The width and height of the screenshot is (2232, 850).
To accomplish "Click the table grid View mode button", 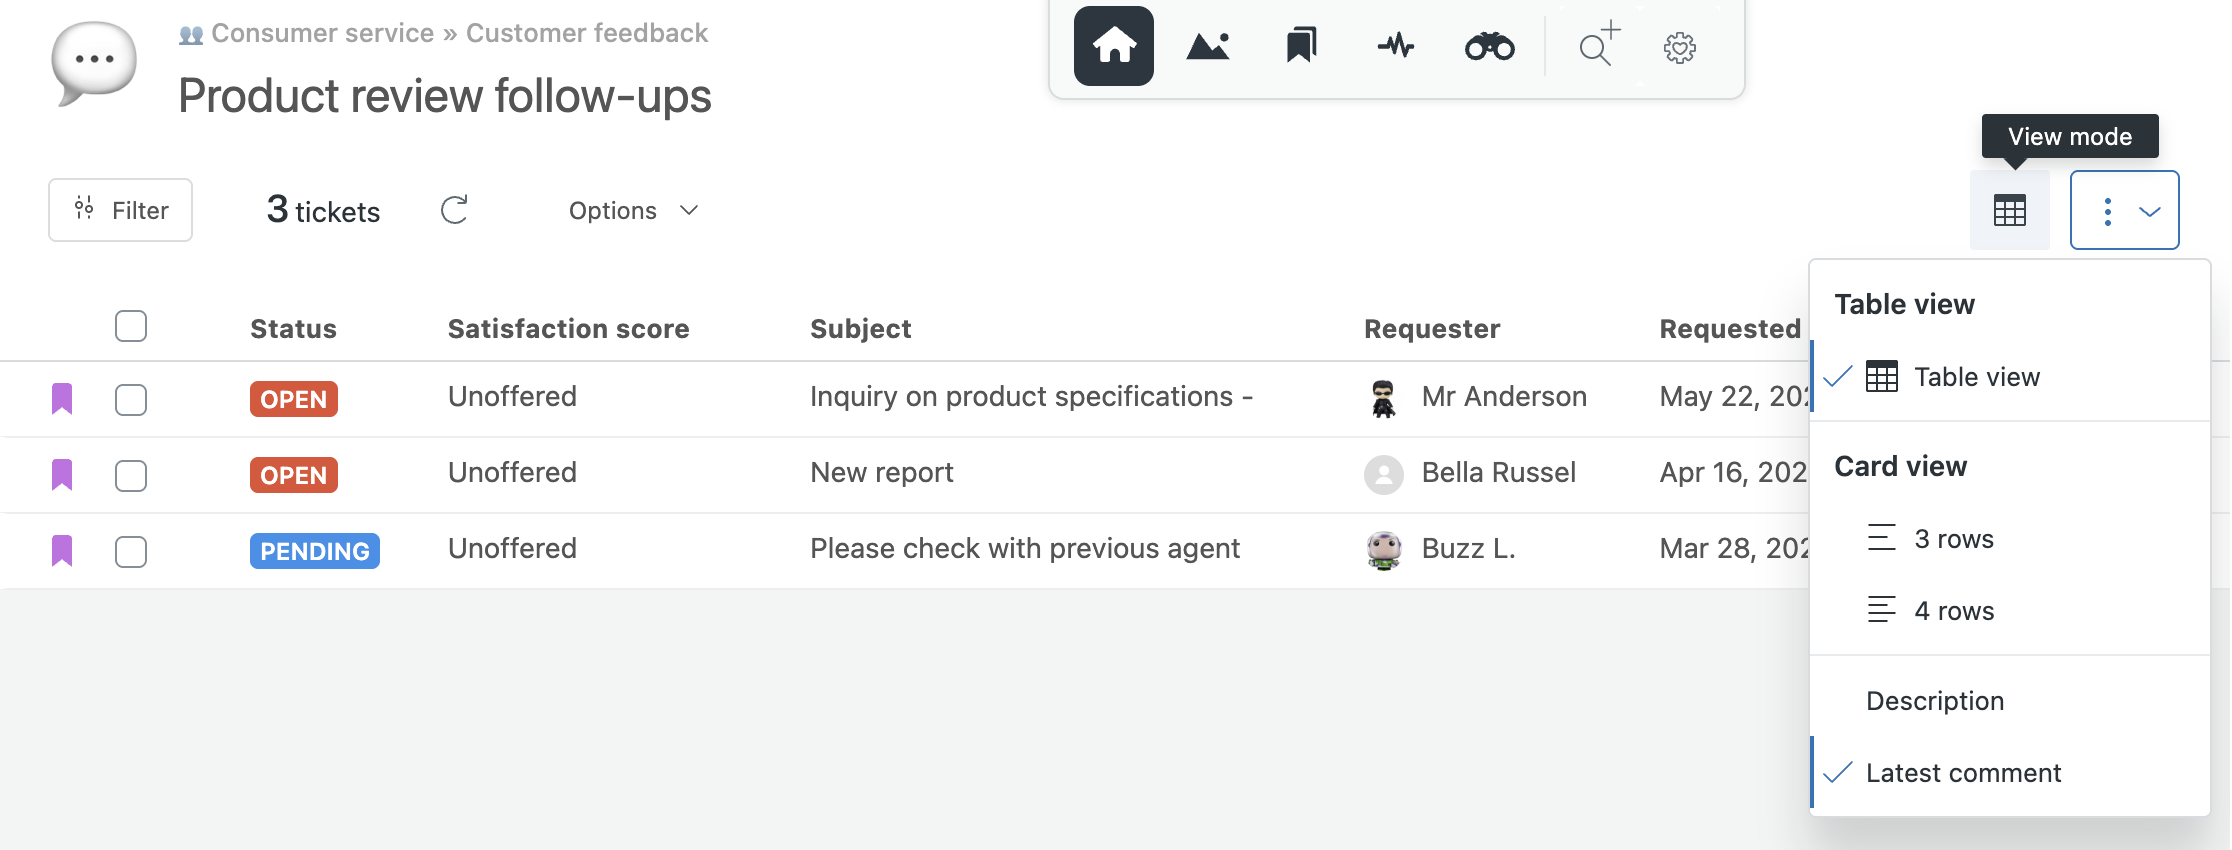I will [2009, 210].
